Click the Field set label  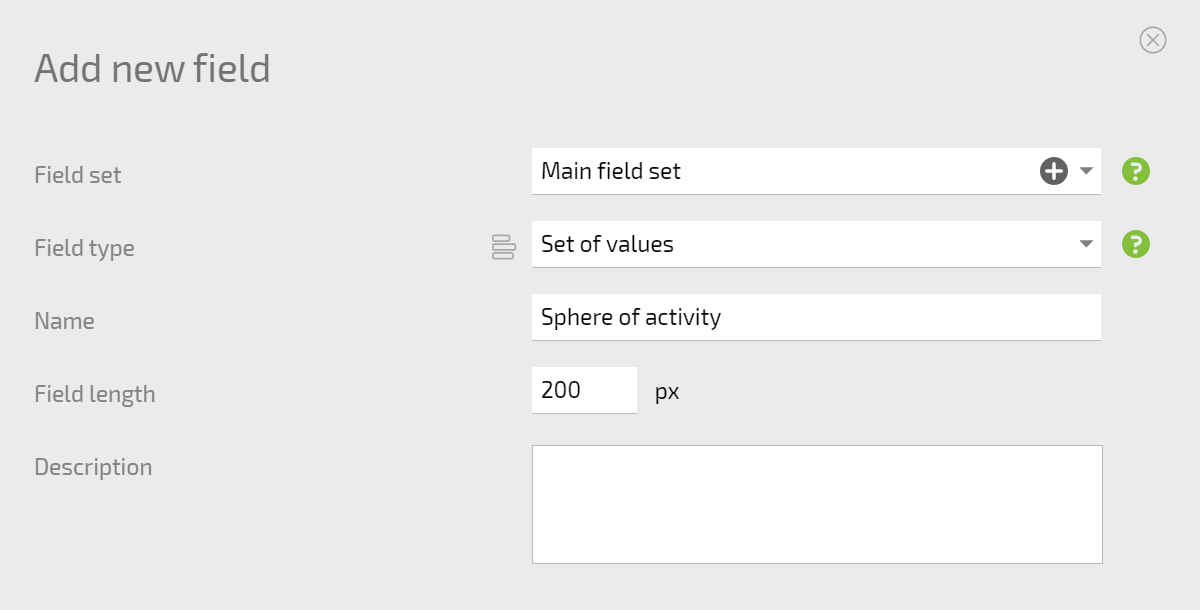[78, 175]
